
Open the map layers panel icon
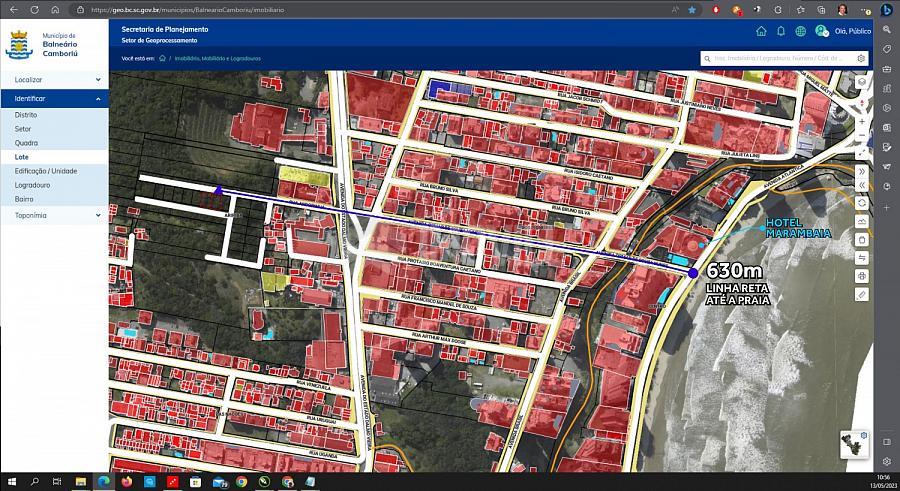862,82
